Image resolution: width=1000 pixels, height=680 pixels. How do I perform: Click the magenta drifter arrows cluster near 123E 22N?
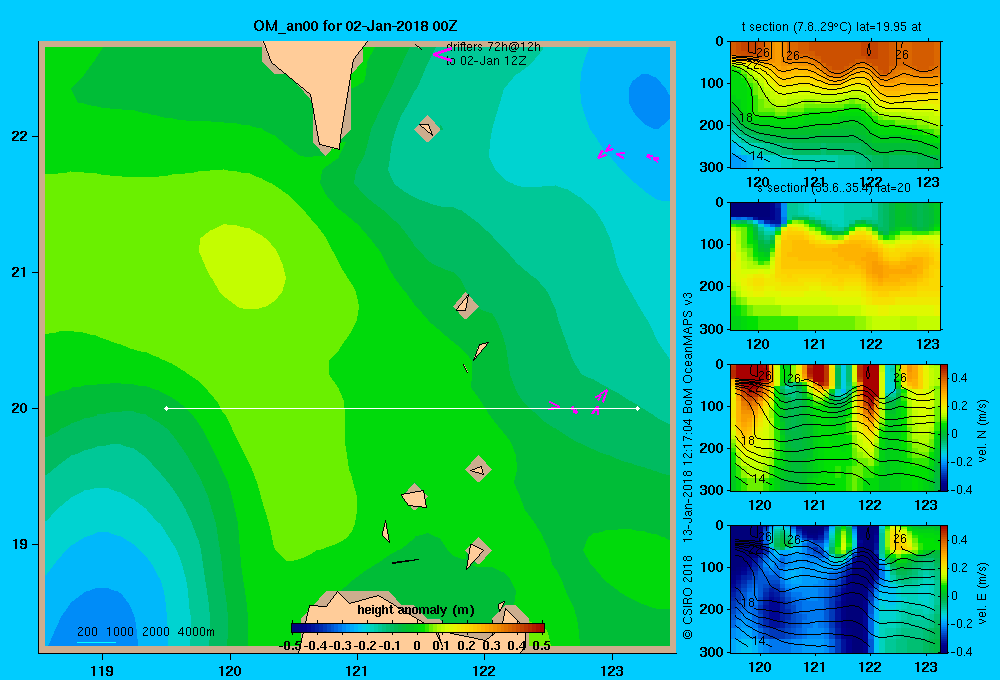tap(628, 153)
